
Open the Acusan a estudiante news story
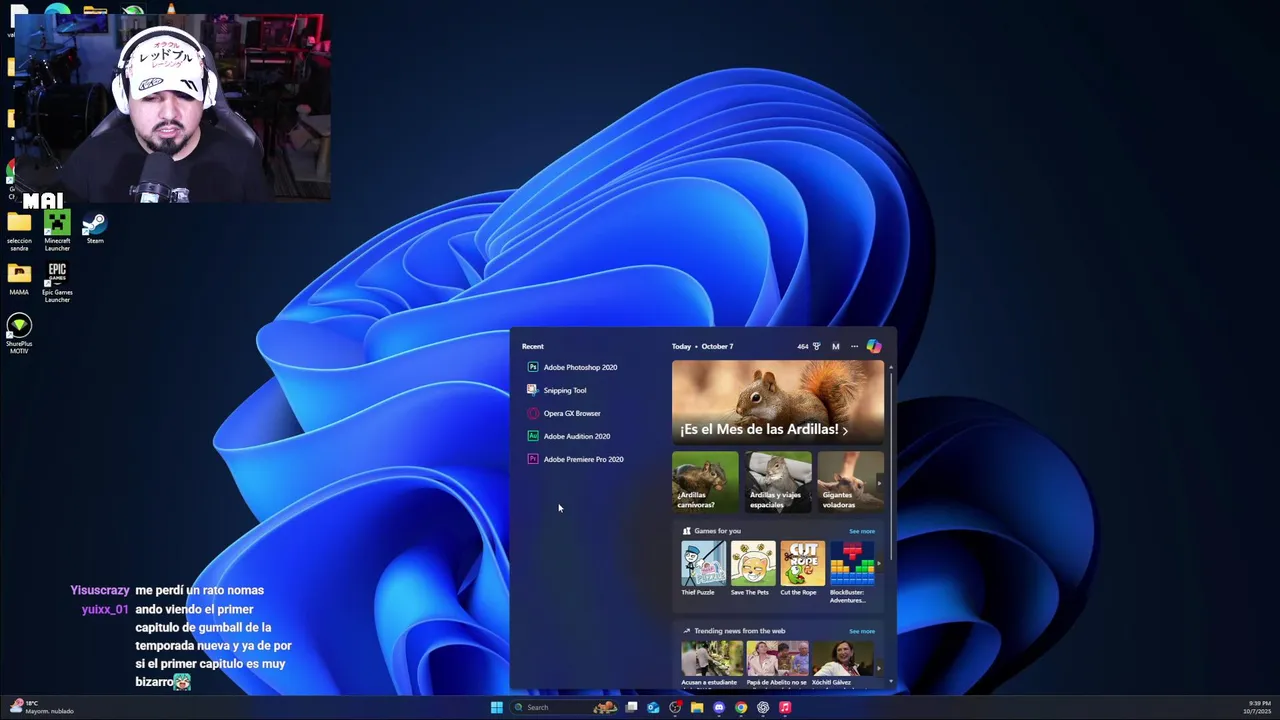point(712,664)
